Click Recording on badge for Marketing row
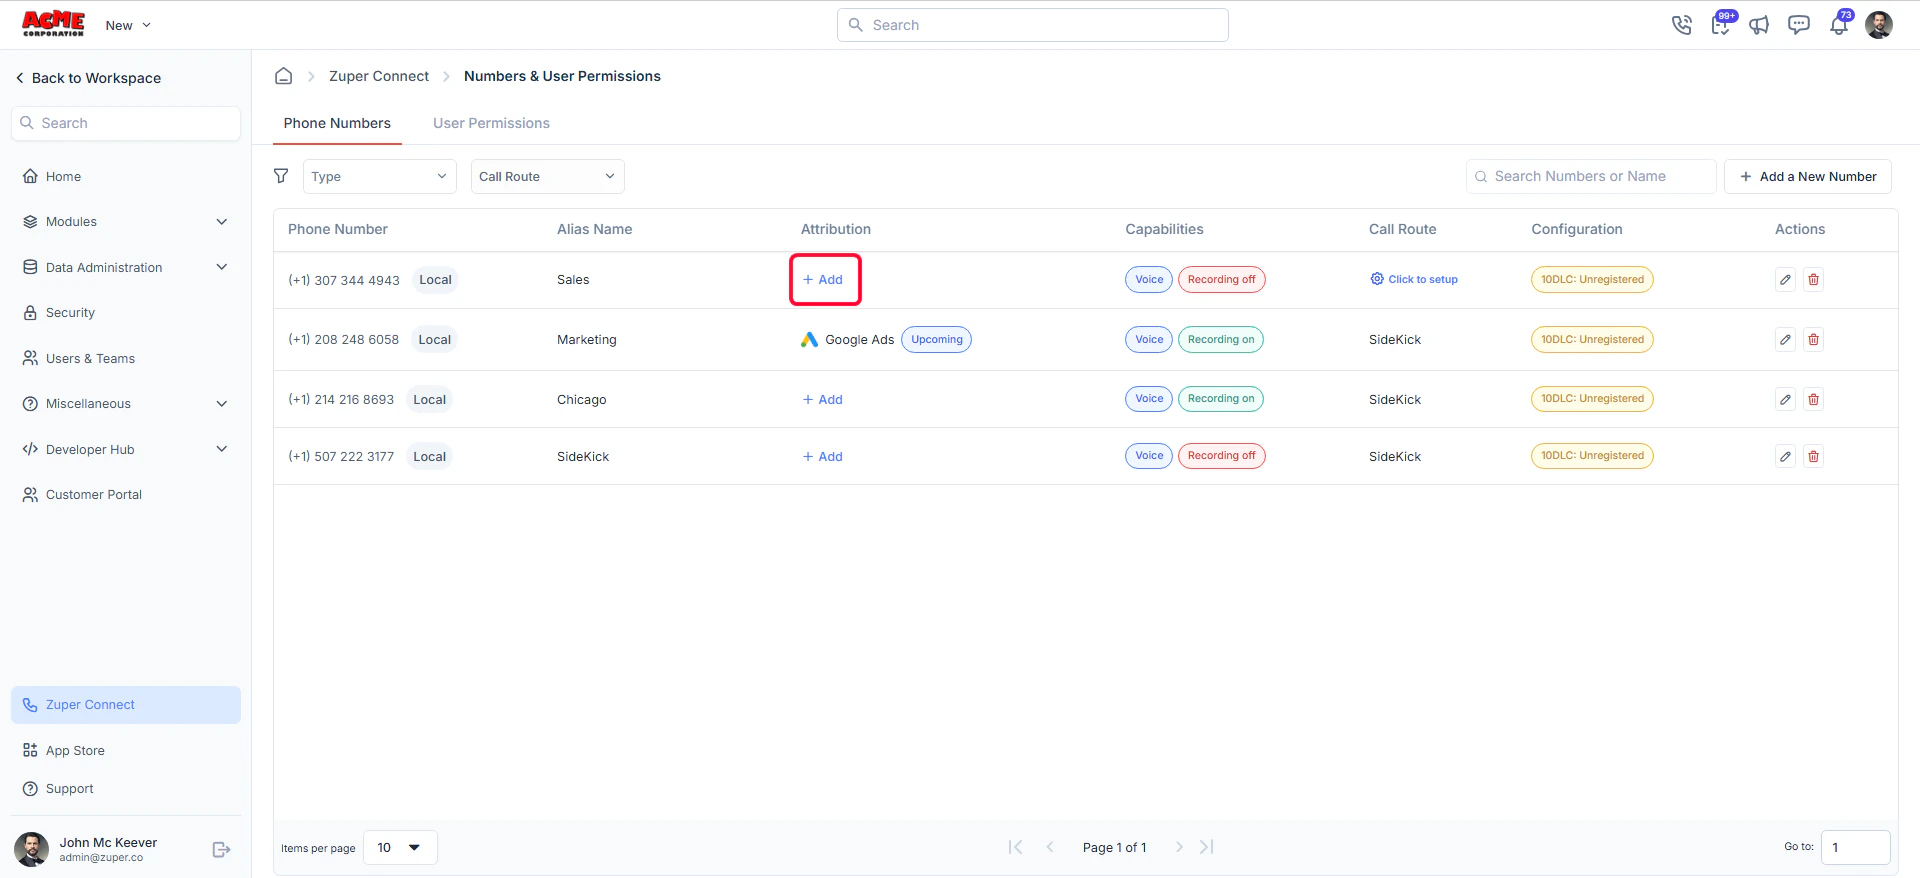 click(x=1221, y=340)
